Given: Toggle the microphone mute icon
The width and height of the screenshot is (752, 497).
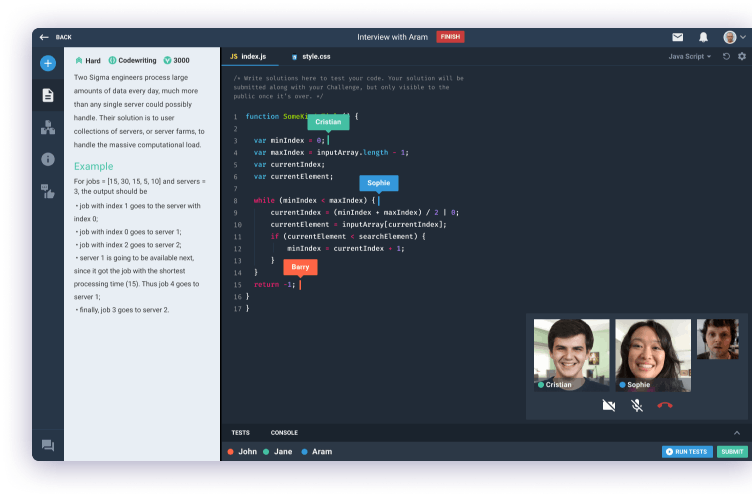Looking at the screenshot, I should coord(636,406).
